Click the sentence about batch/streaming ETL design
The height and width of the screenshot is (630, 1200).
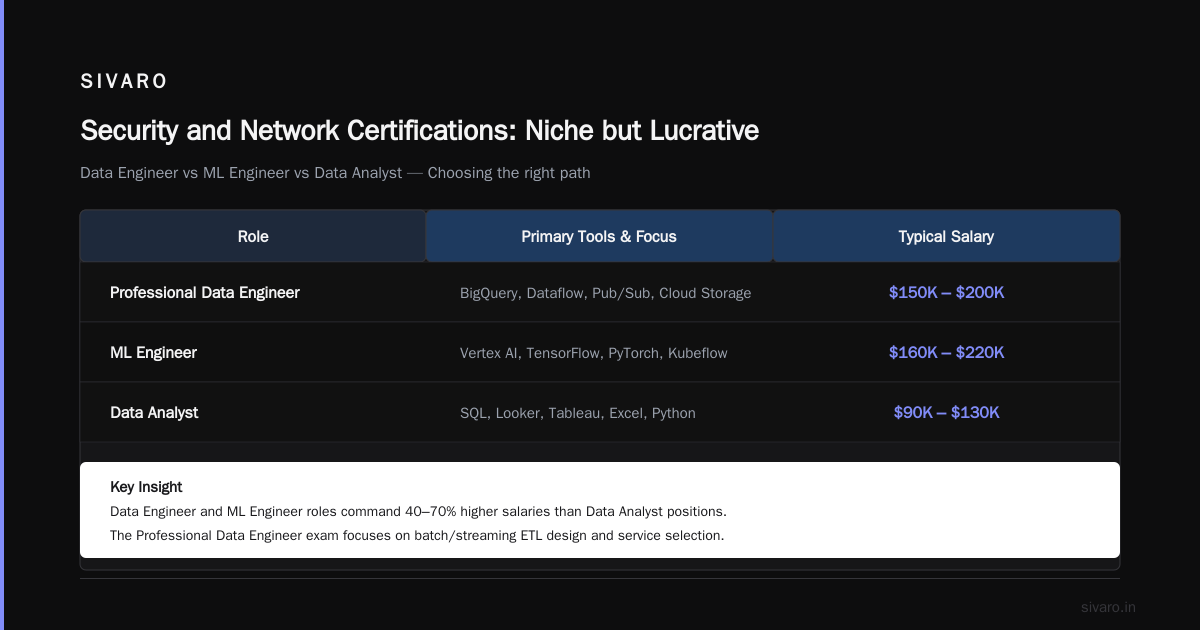click(x=417, y=535)
